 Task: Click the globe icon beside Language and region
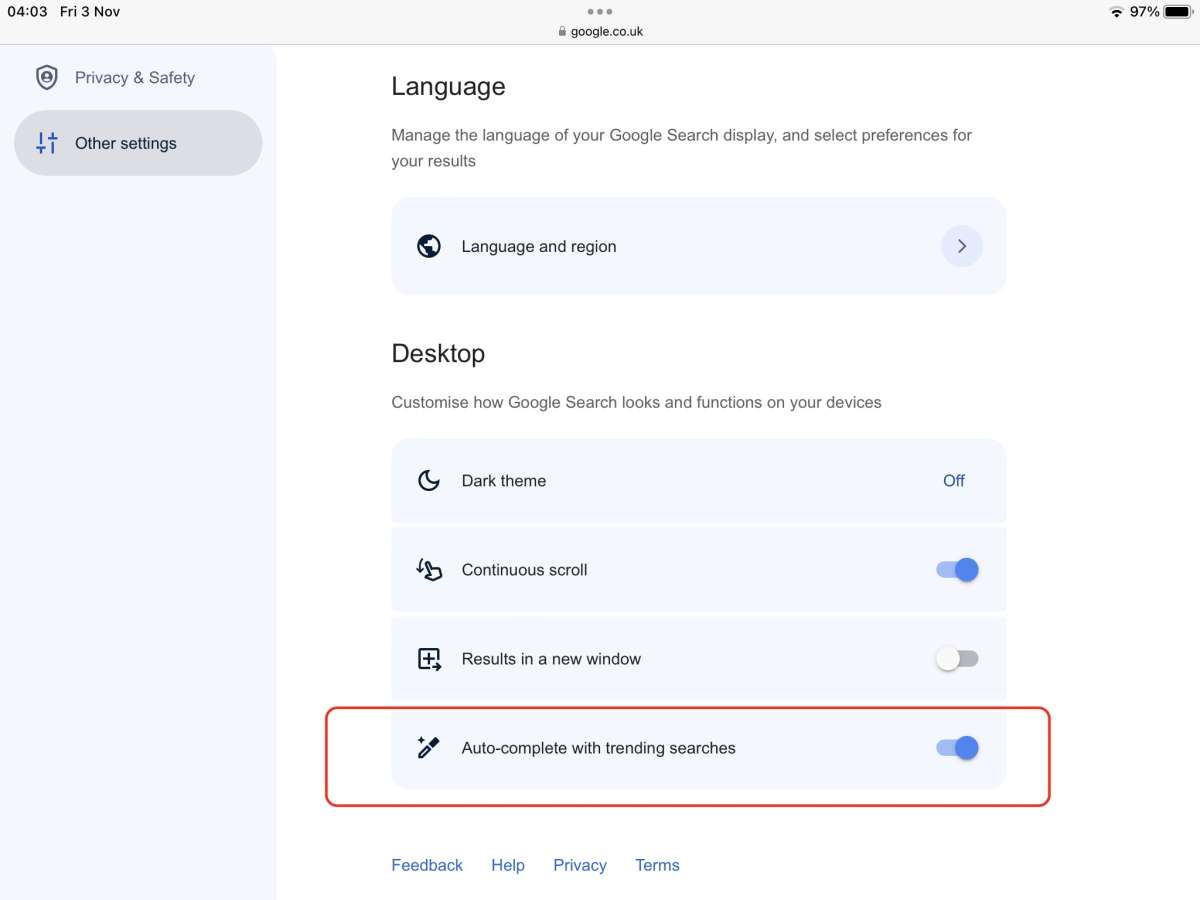(429, 246)
